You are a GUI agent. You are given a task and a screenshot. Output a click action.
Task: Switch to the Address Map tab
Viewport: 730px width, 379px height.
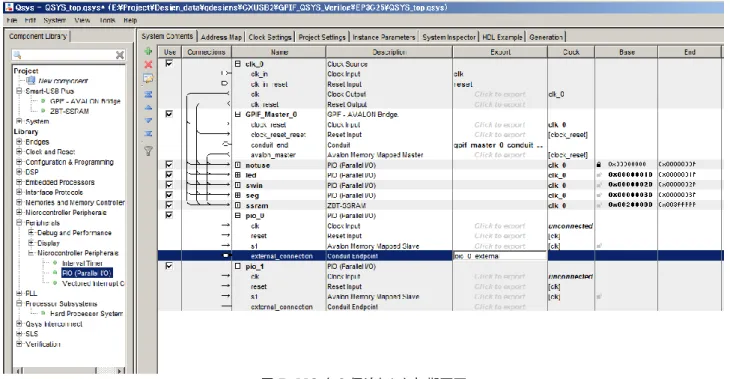point(221,37)
